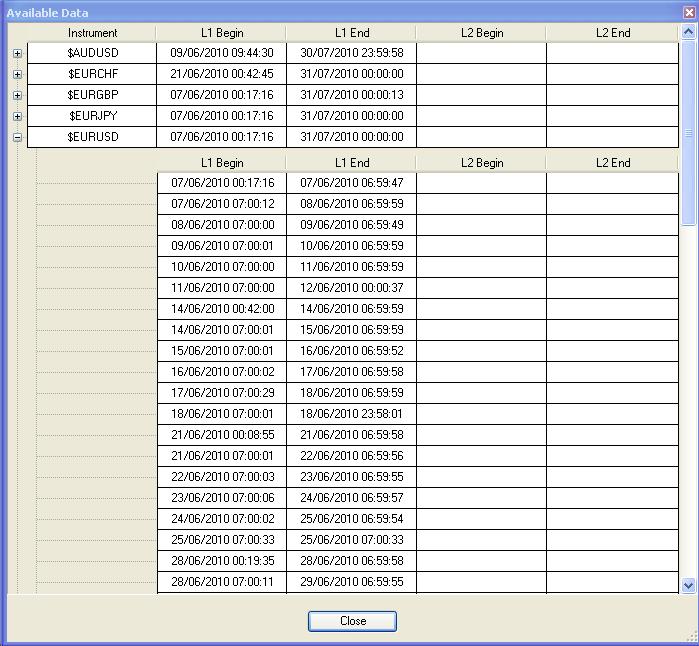Click the 24/06/2010 06:59:57 cell
Viewport: 699px width, 646px height.
pyautogui.click(x=352, y=498)
